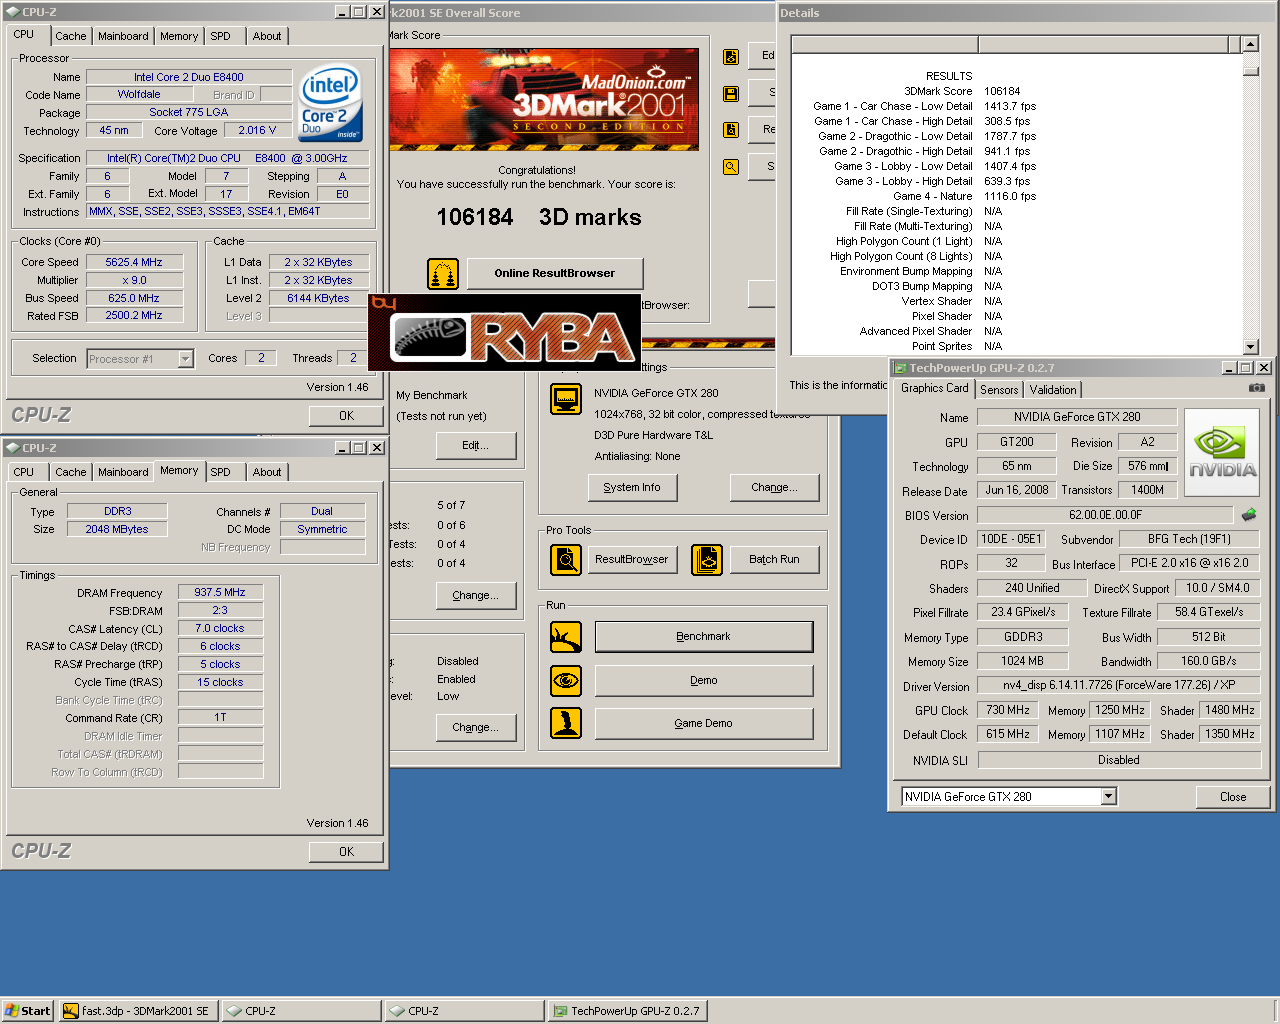Click the Benchmark run icon

point(566,637)
